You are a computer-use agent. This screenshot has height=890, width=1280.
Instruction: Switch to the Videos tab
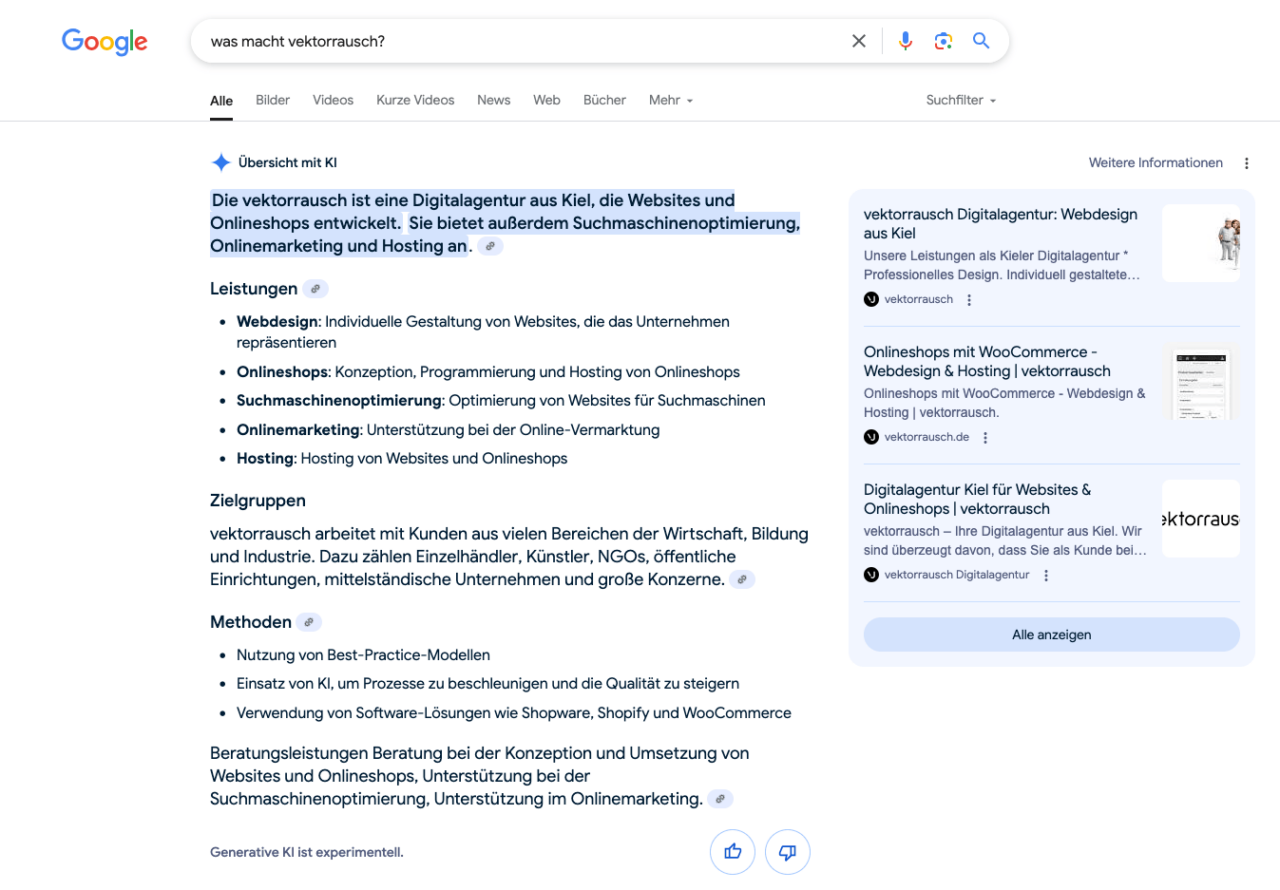tap(333, 100)
